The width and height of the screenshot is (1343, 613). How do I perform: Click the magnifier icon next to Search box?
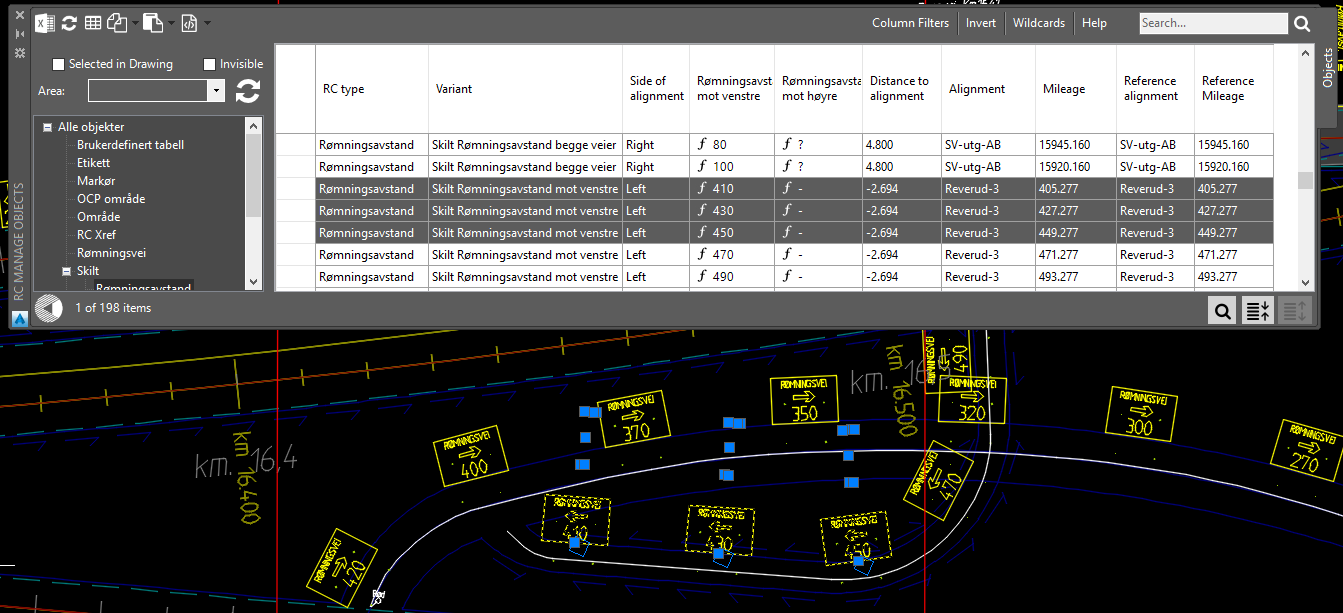pyautogui.click(x=1302, y=24)
